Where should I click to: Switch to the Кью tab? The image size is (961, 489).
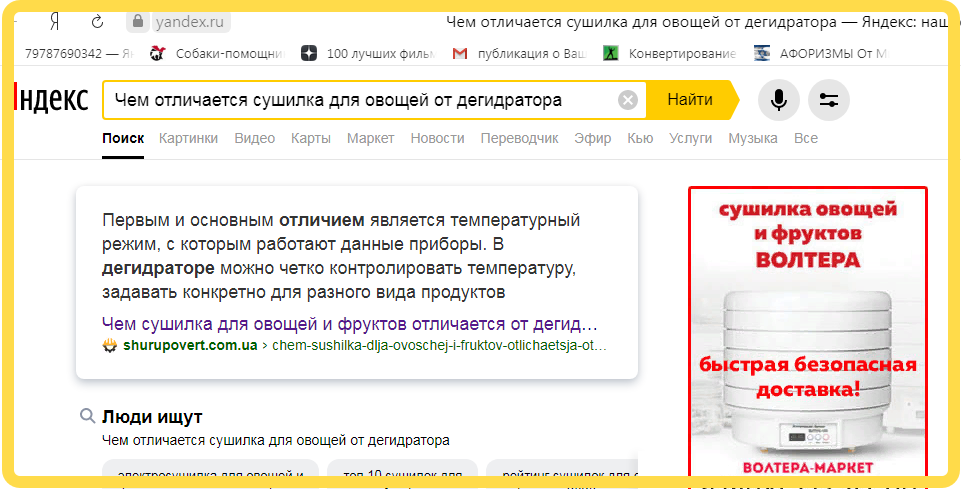[x=640, y=138]
